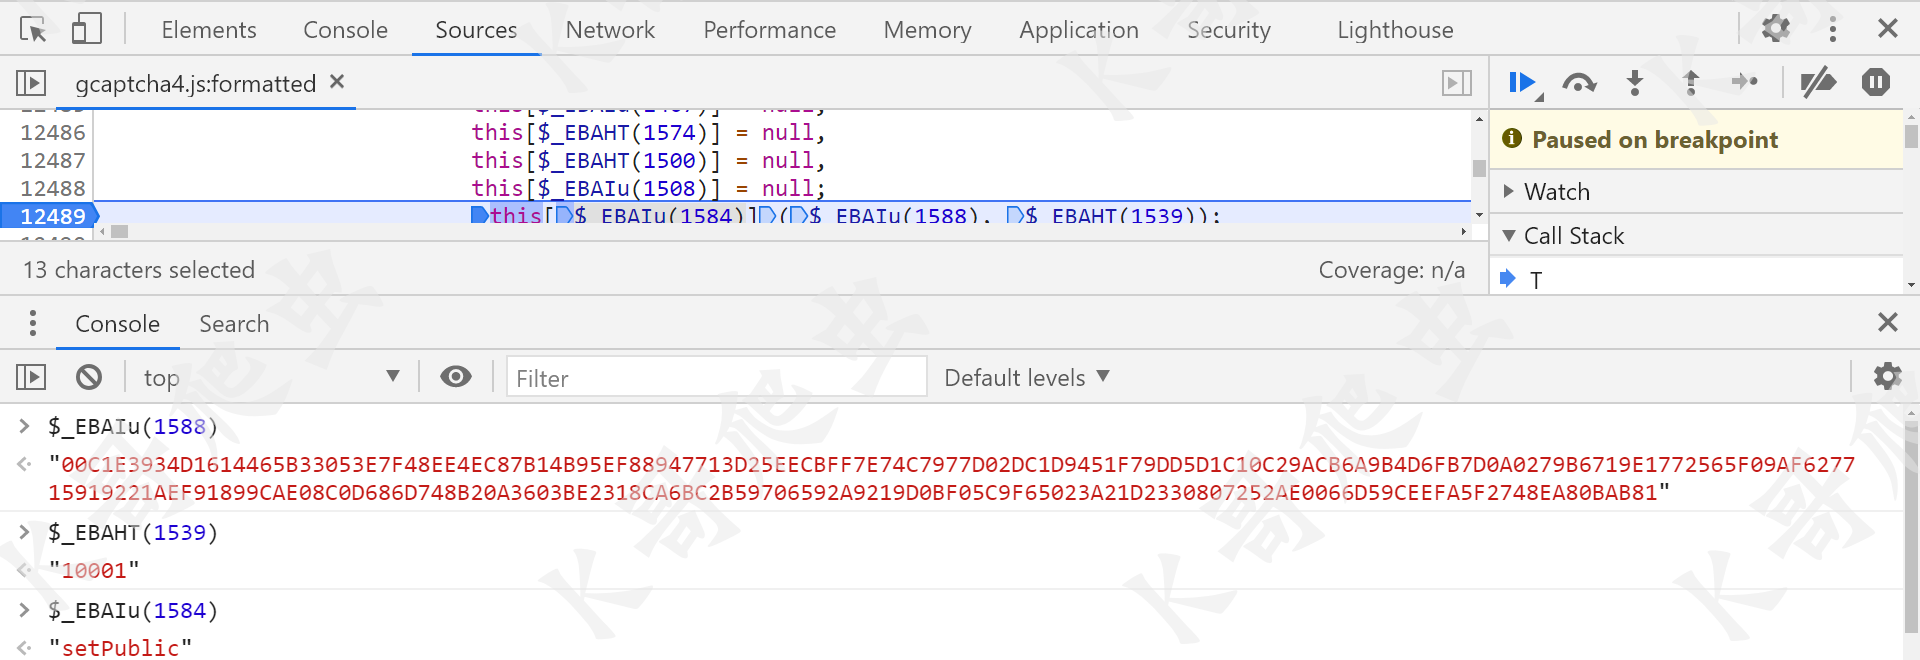
Task: Click the console vertical scrollbar
Action: point(1911,527)
